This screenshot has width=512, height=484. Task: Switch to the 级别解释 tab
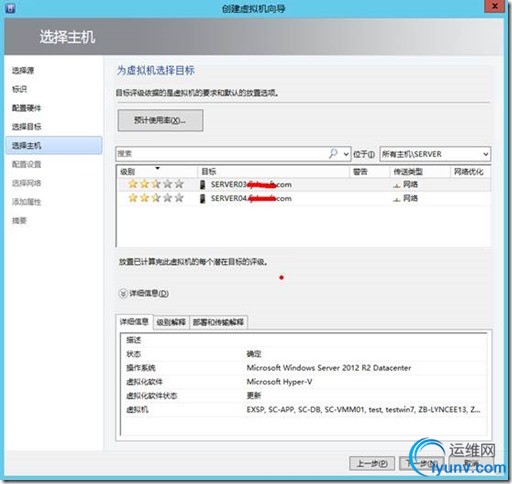pyautogui.click(x=171, y=322)
